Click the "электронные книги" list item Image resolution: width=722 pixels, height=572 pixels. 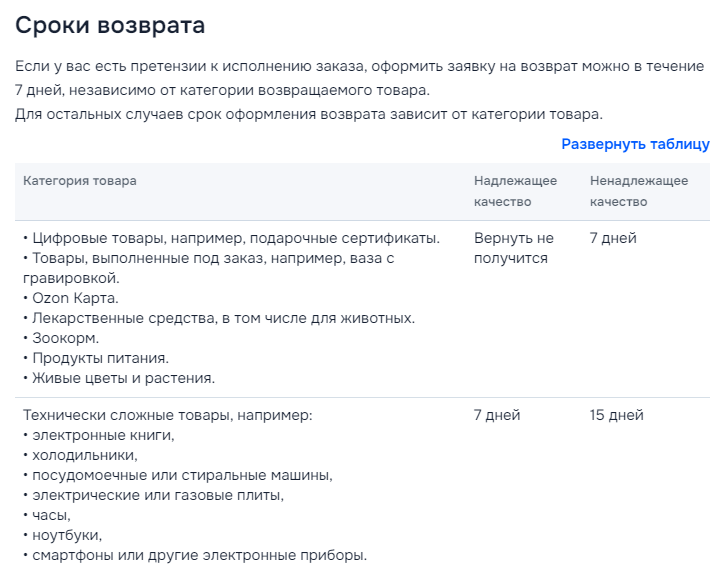pyautogui.click(x=102, y=435)
